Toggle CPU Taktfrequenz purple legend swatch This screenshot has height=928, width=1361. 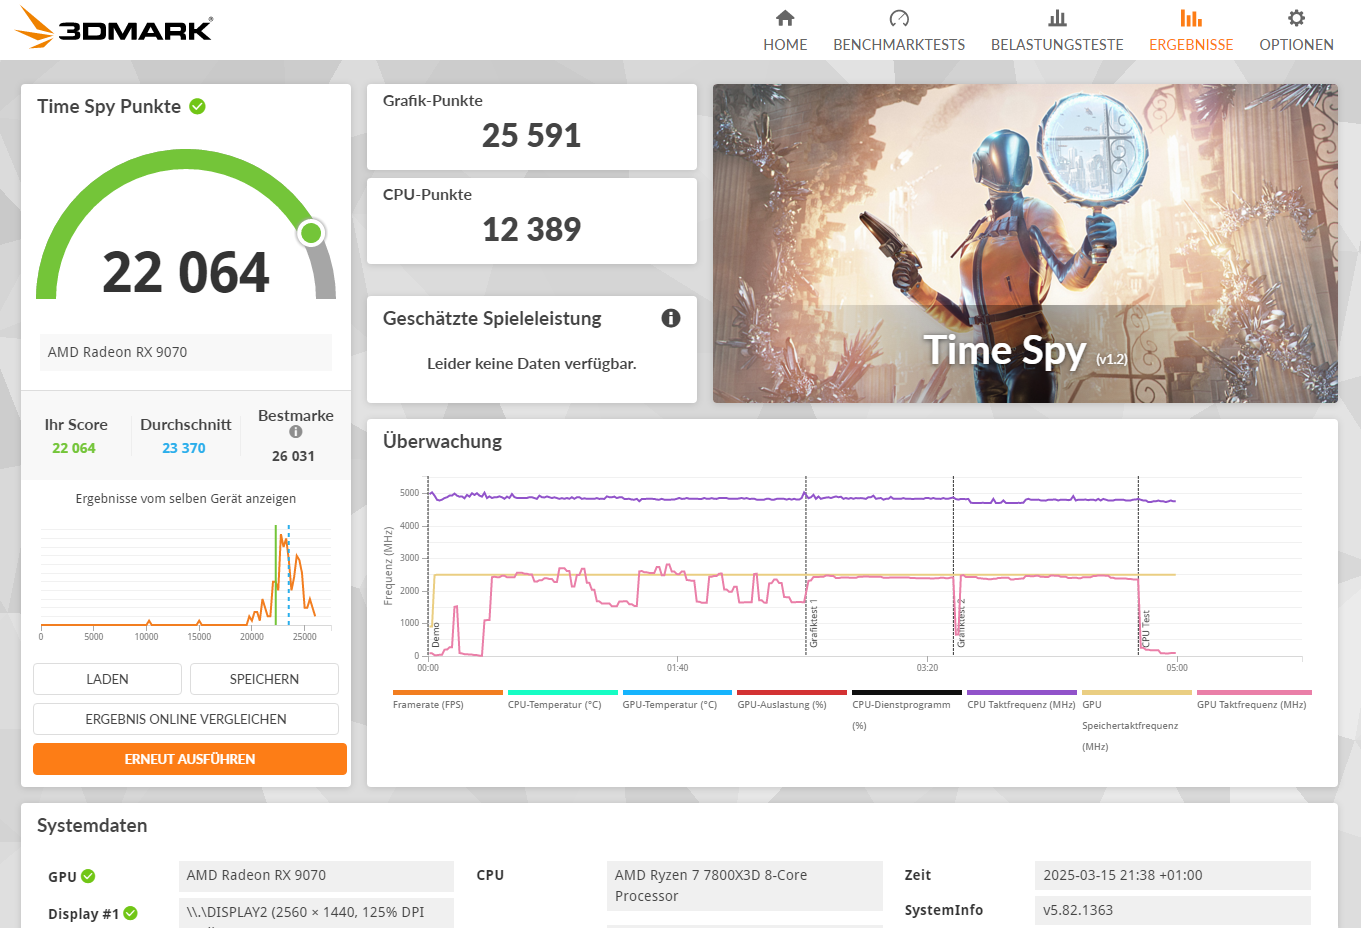pyautogui.click(x=1022, y=692)
